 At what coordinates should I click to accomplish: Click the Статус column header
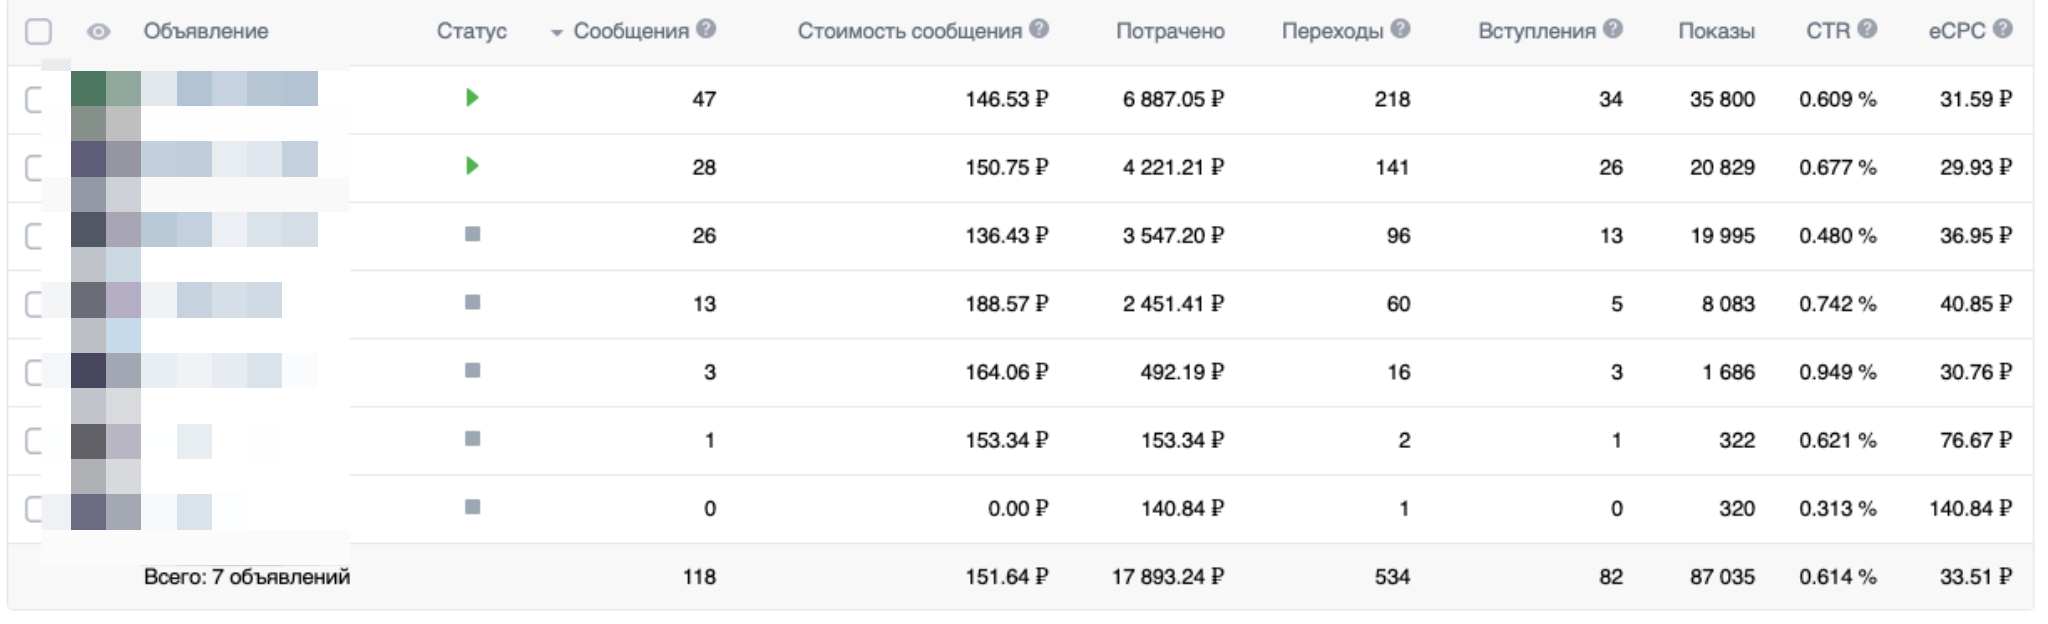(471, 31)
